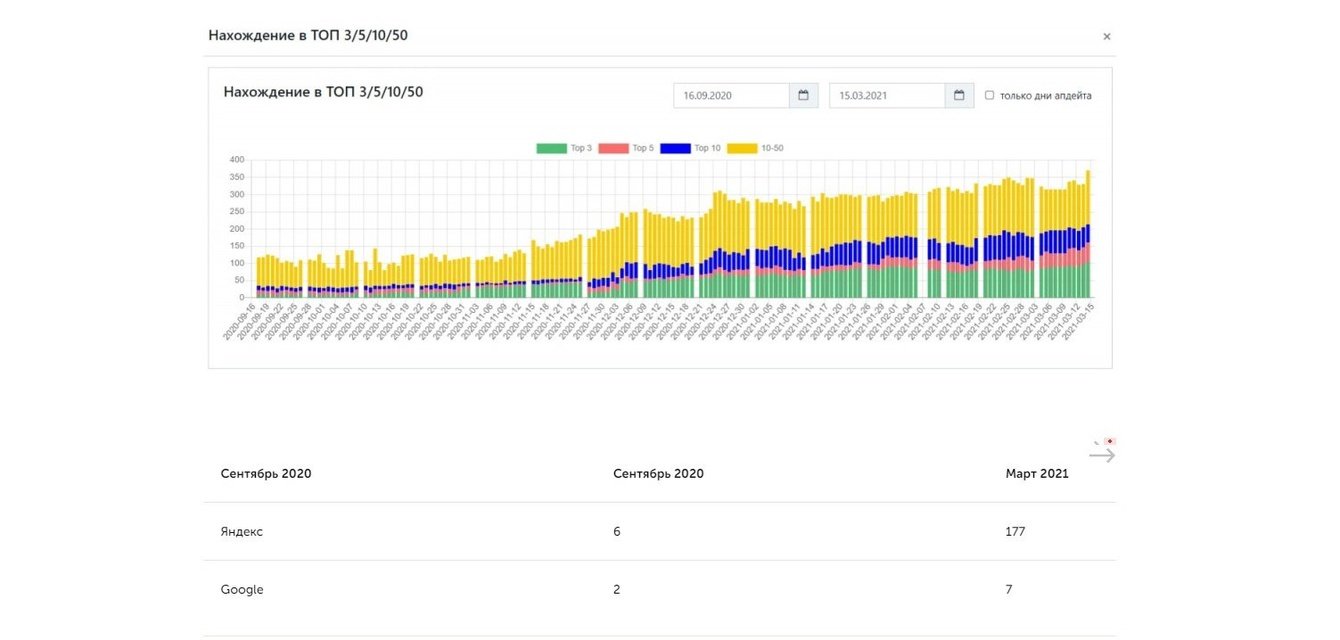Open the start date calendar picker
This screenshot has width=1340, height=640.
click(x=803, y=96)
